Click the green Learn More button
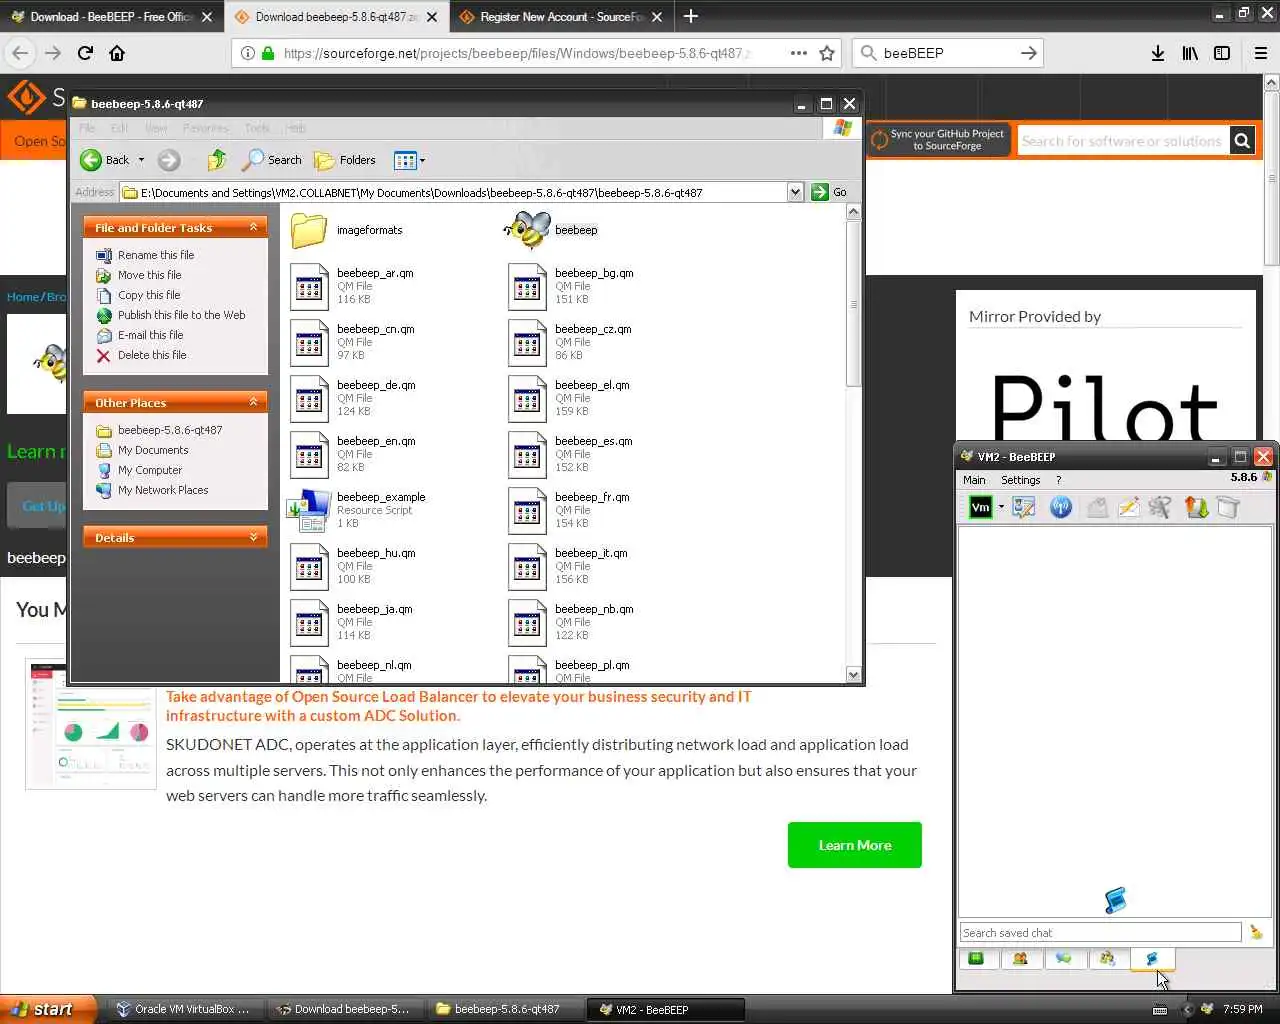 [855, 845]
